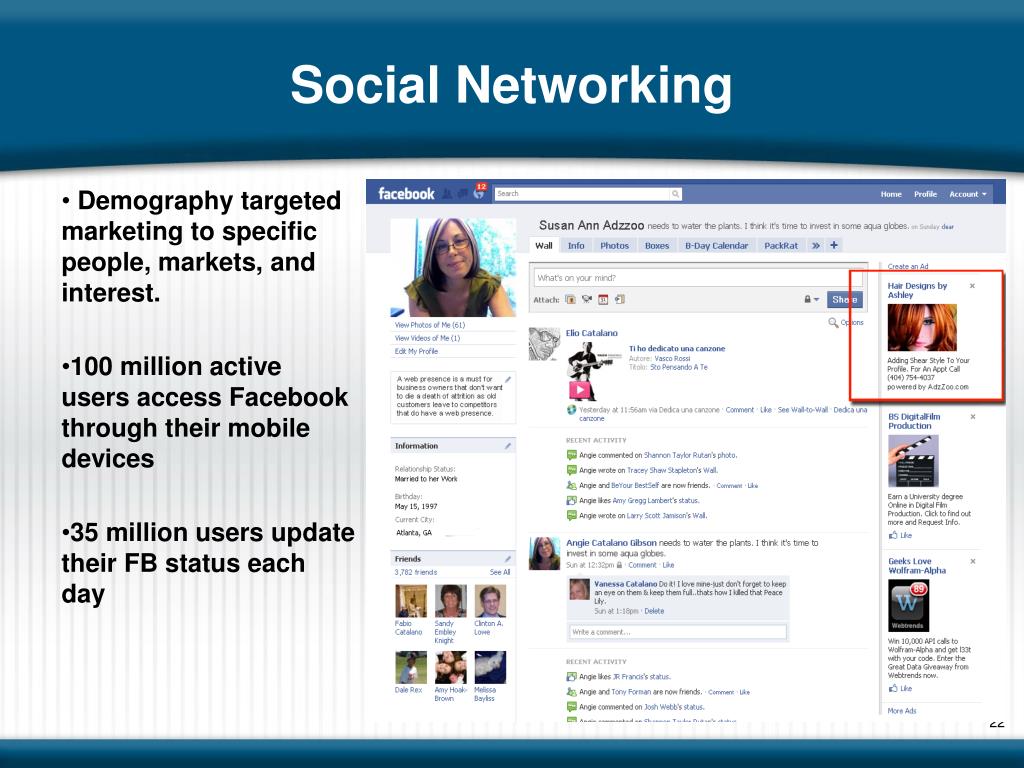This screenshot has height=768, width=1024.
Task: Click the icon beside 'Angie likes JR Francis's status'
Action: (x=571, y=677)
